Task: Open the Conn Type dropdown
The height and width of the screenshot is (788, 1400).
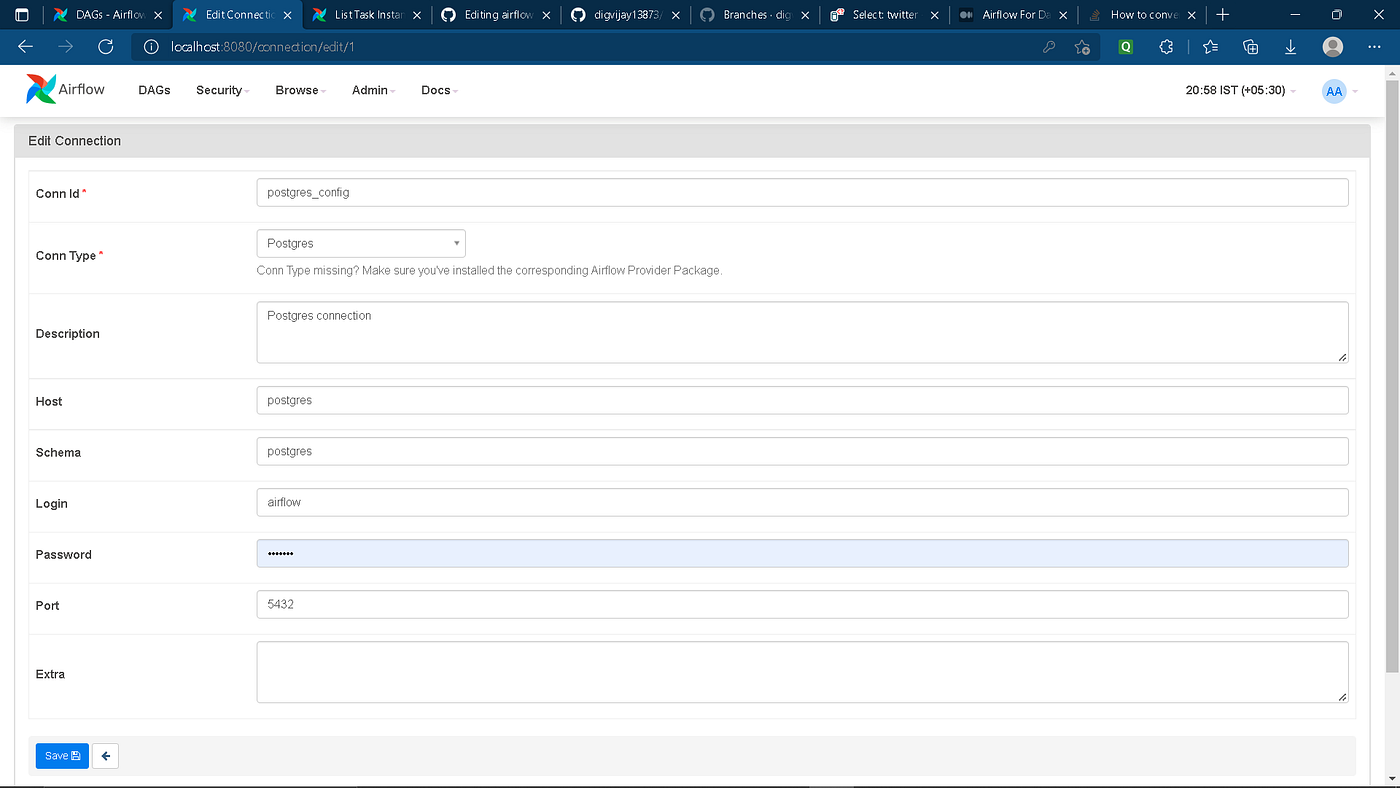Action: point(360,243)
